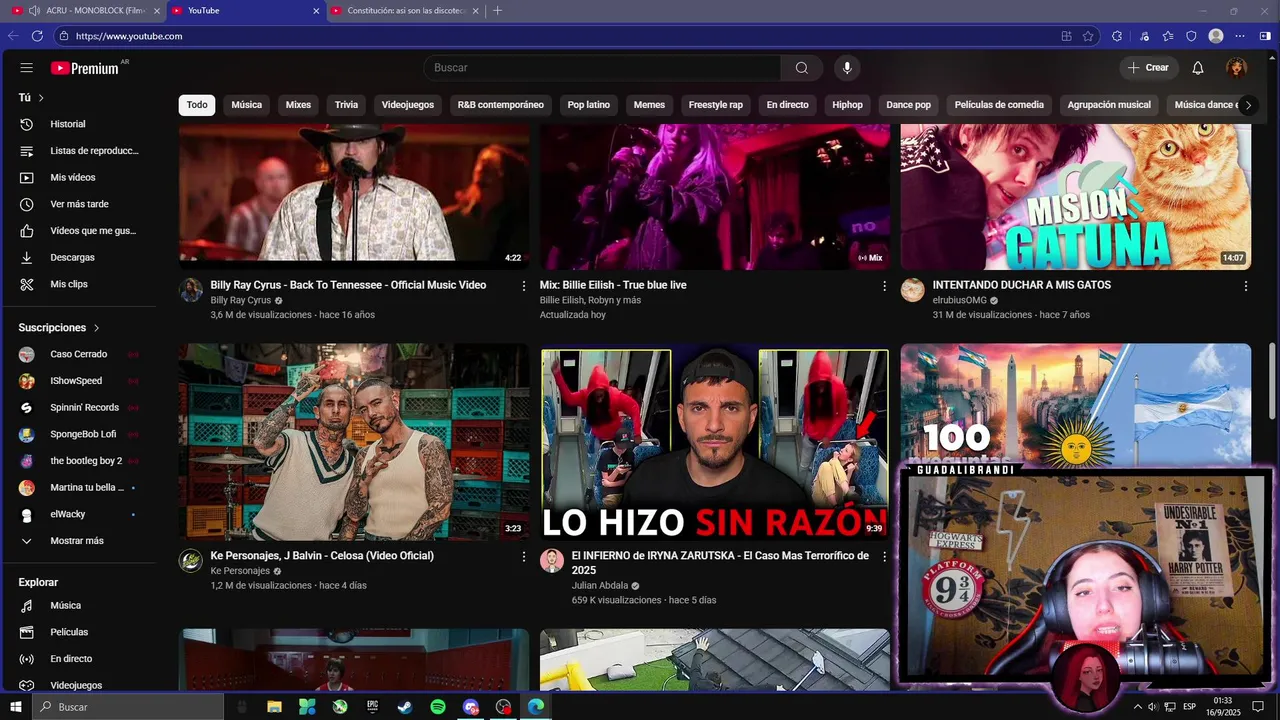Expand the Tú section chevron
Screen dimensions: 1280x720
click(41, 98)
